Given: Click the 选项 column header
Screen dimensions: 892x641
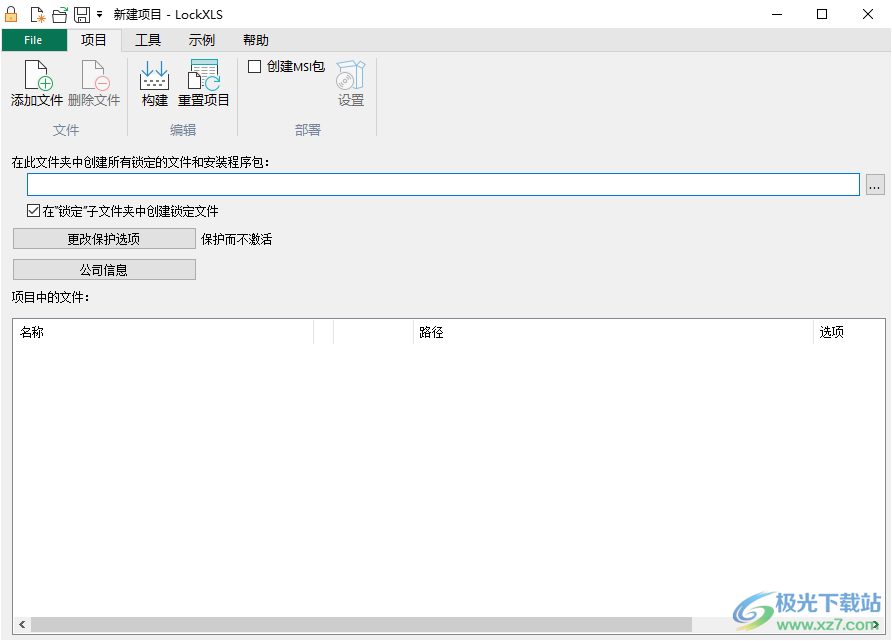Looking at the screenshot, I should point(849,332).
